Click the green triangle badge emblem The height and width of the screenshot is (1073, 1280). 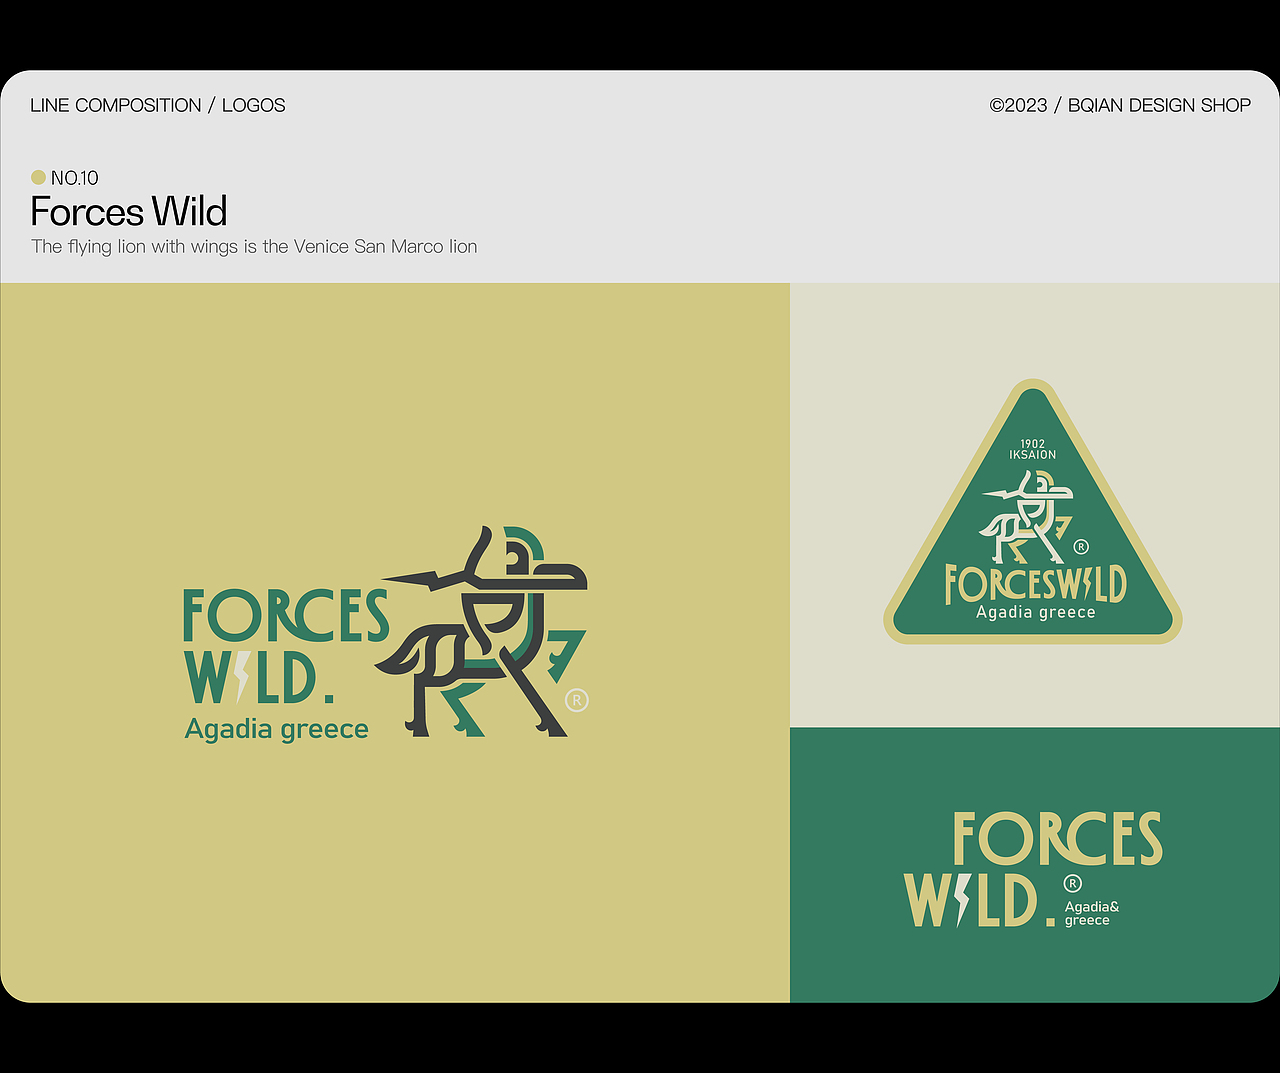pos(1033,512)
